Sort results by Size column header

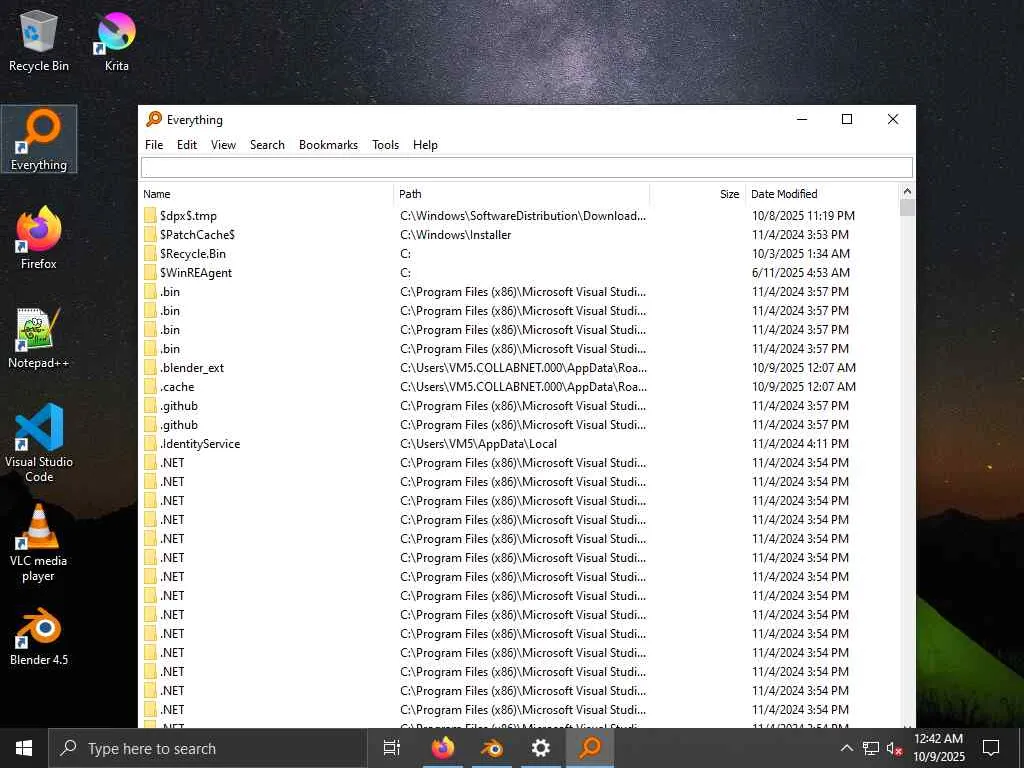[x=697, y=194]
